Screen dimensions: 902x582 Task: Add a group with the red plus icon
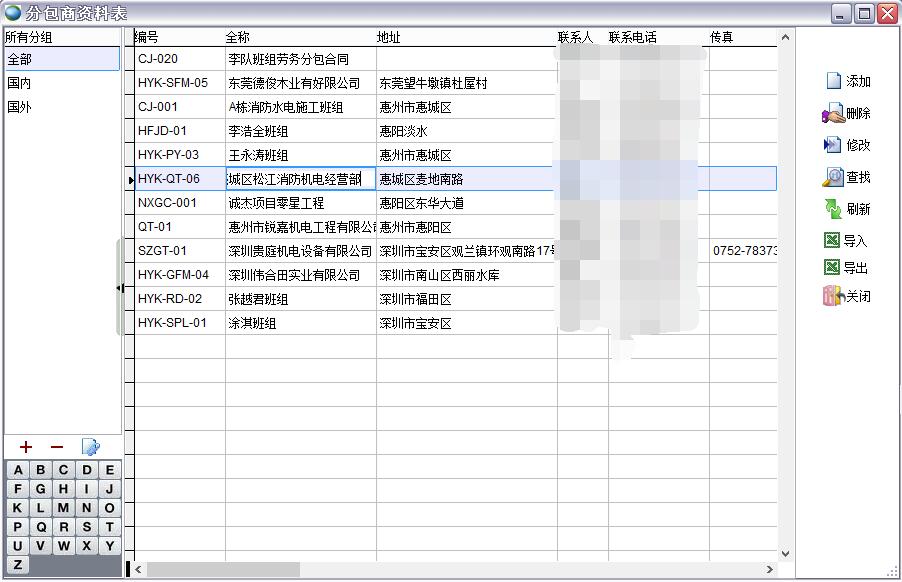[26, 447]
